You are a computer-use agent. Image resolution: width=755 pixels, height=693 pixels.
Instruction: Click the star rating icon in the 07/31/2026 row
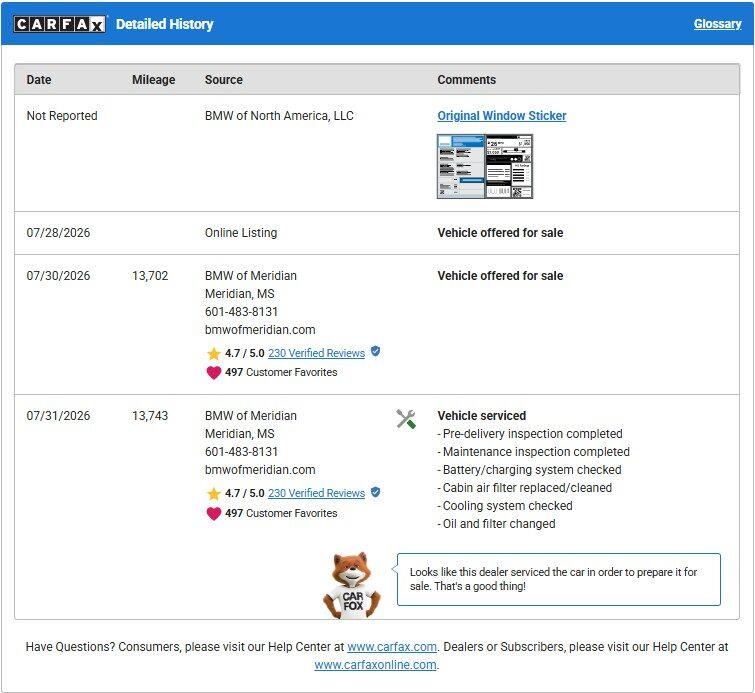[x=213, y=494]
